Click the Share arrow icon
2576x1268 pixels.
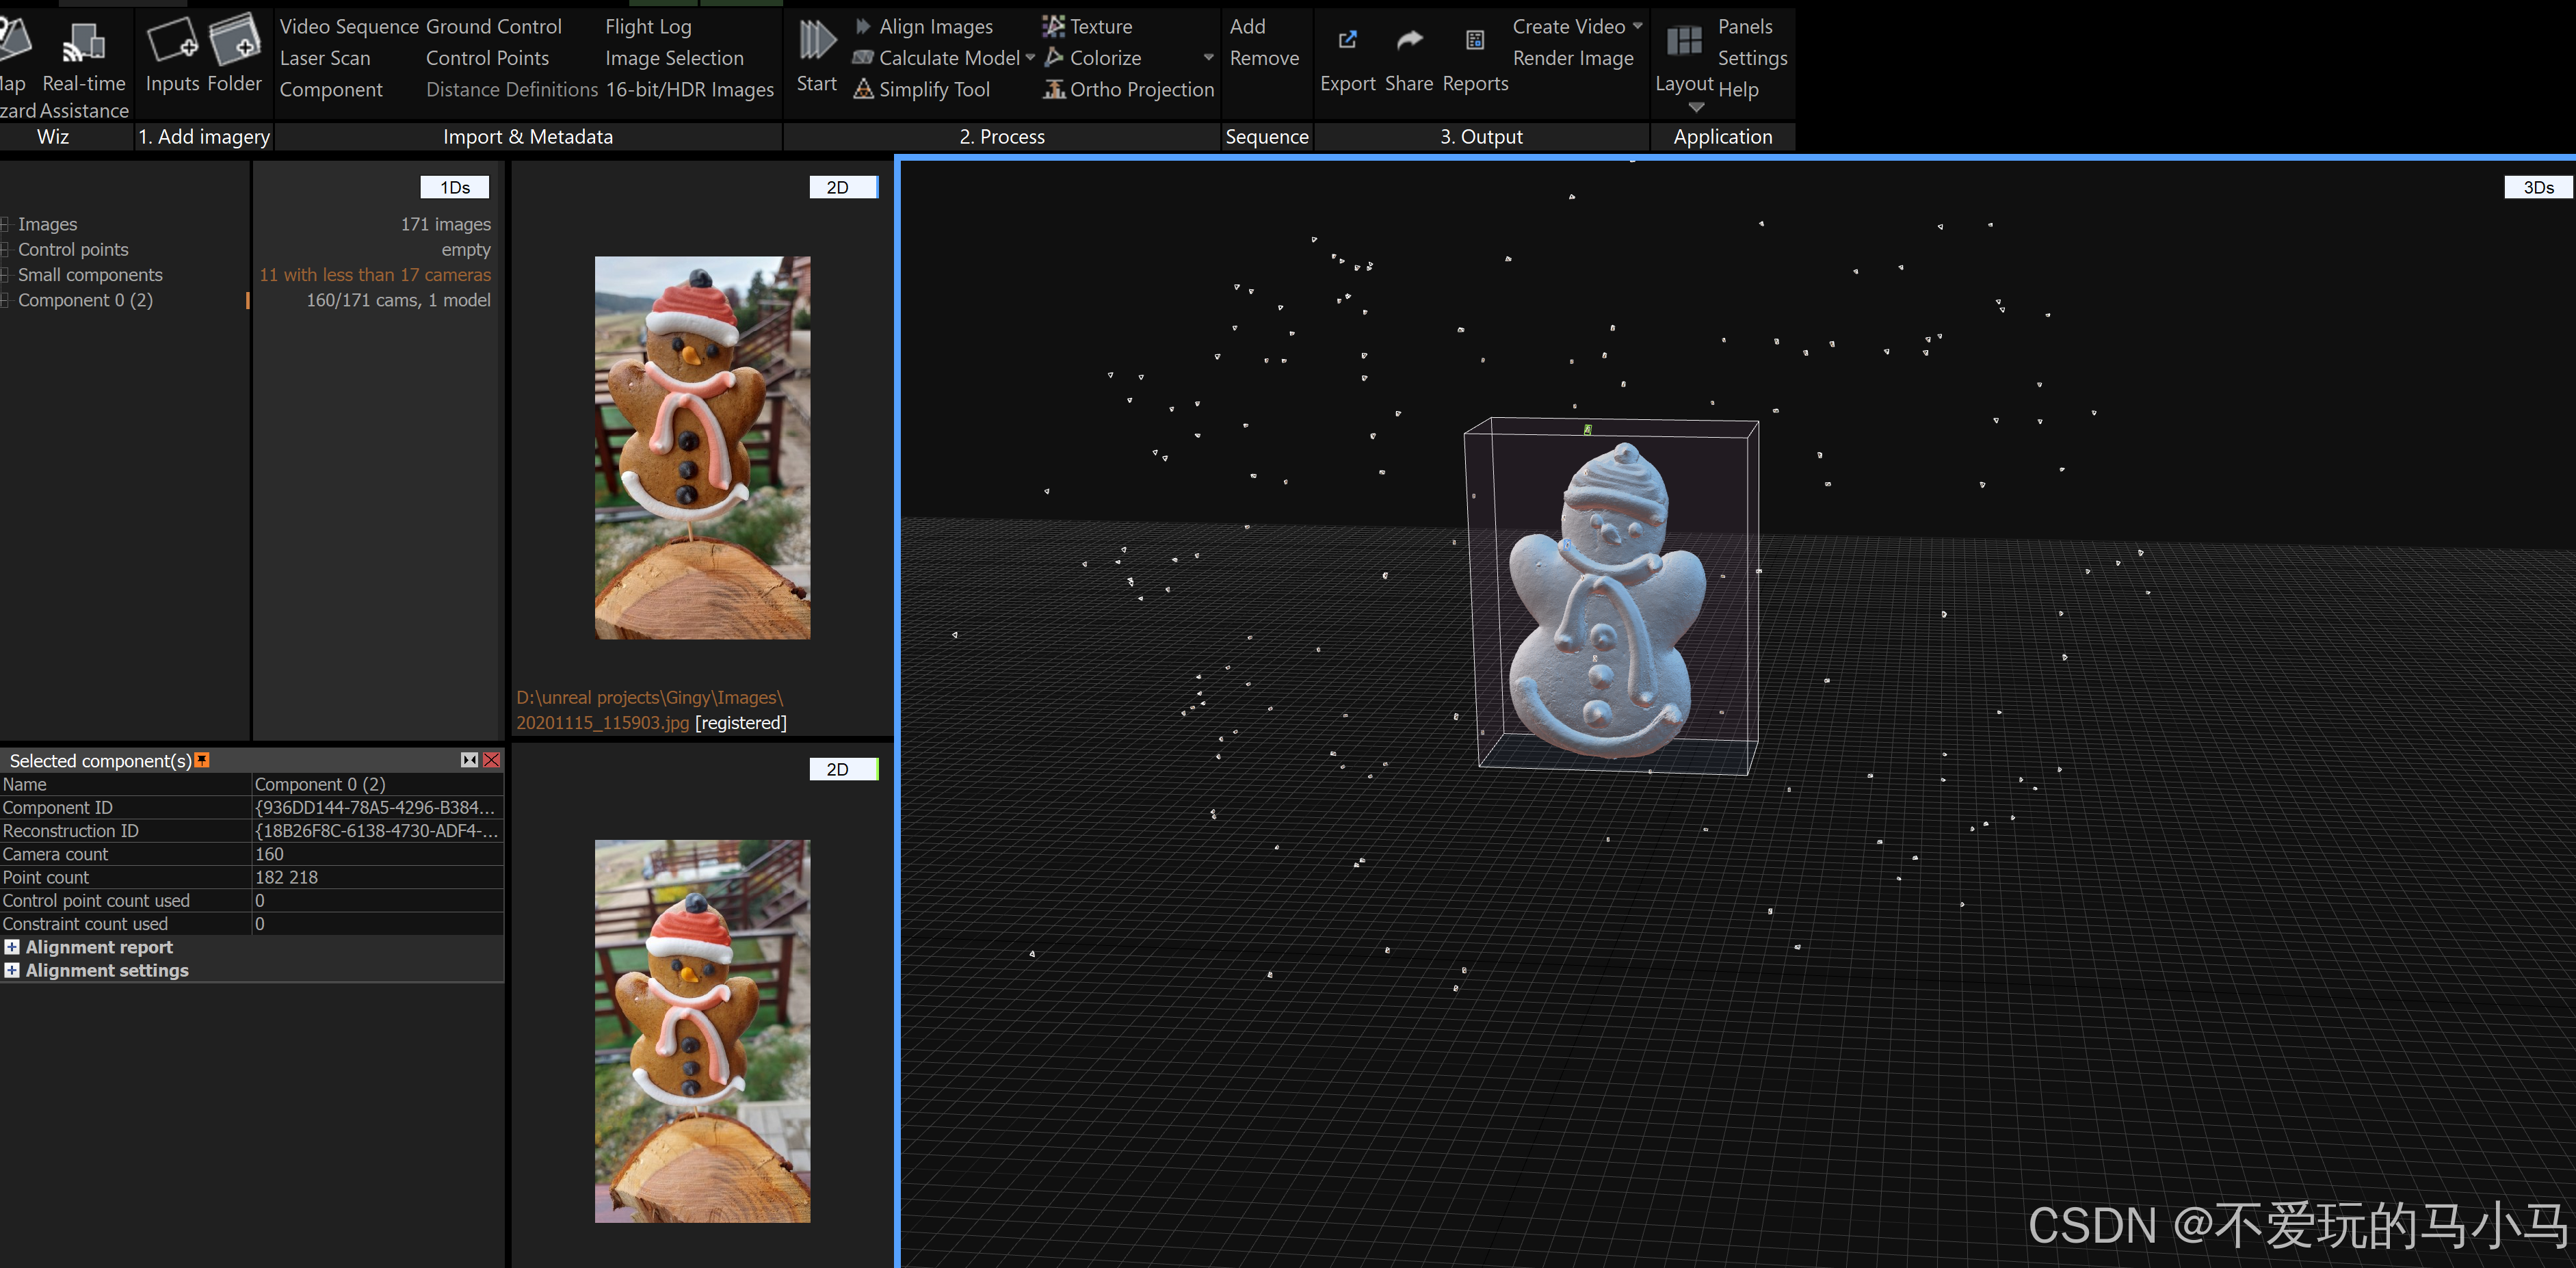pos(1409,40)
